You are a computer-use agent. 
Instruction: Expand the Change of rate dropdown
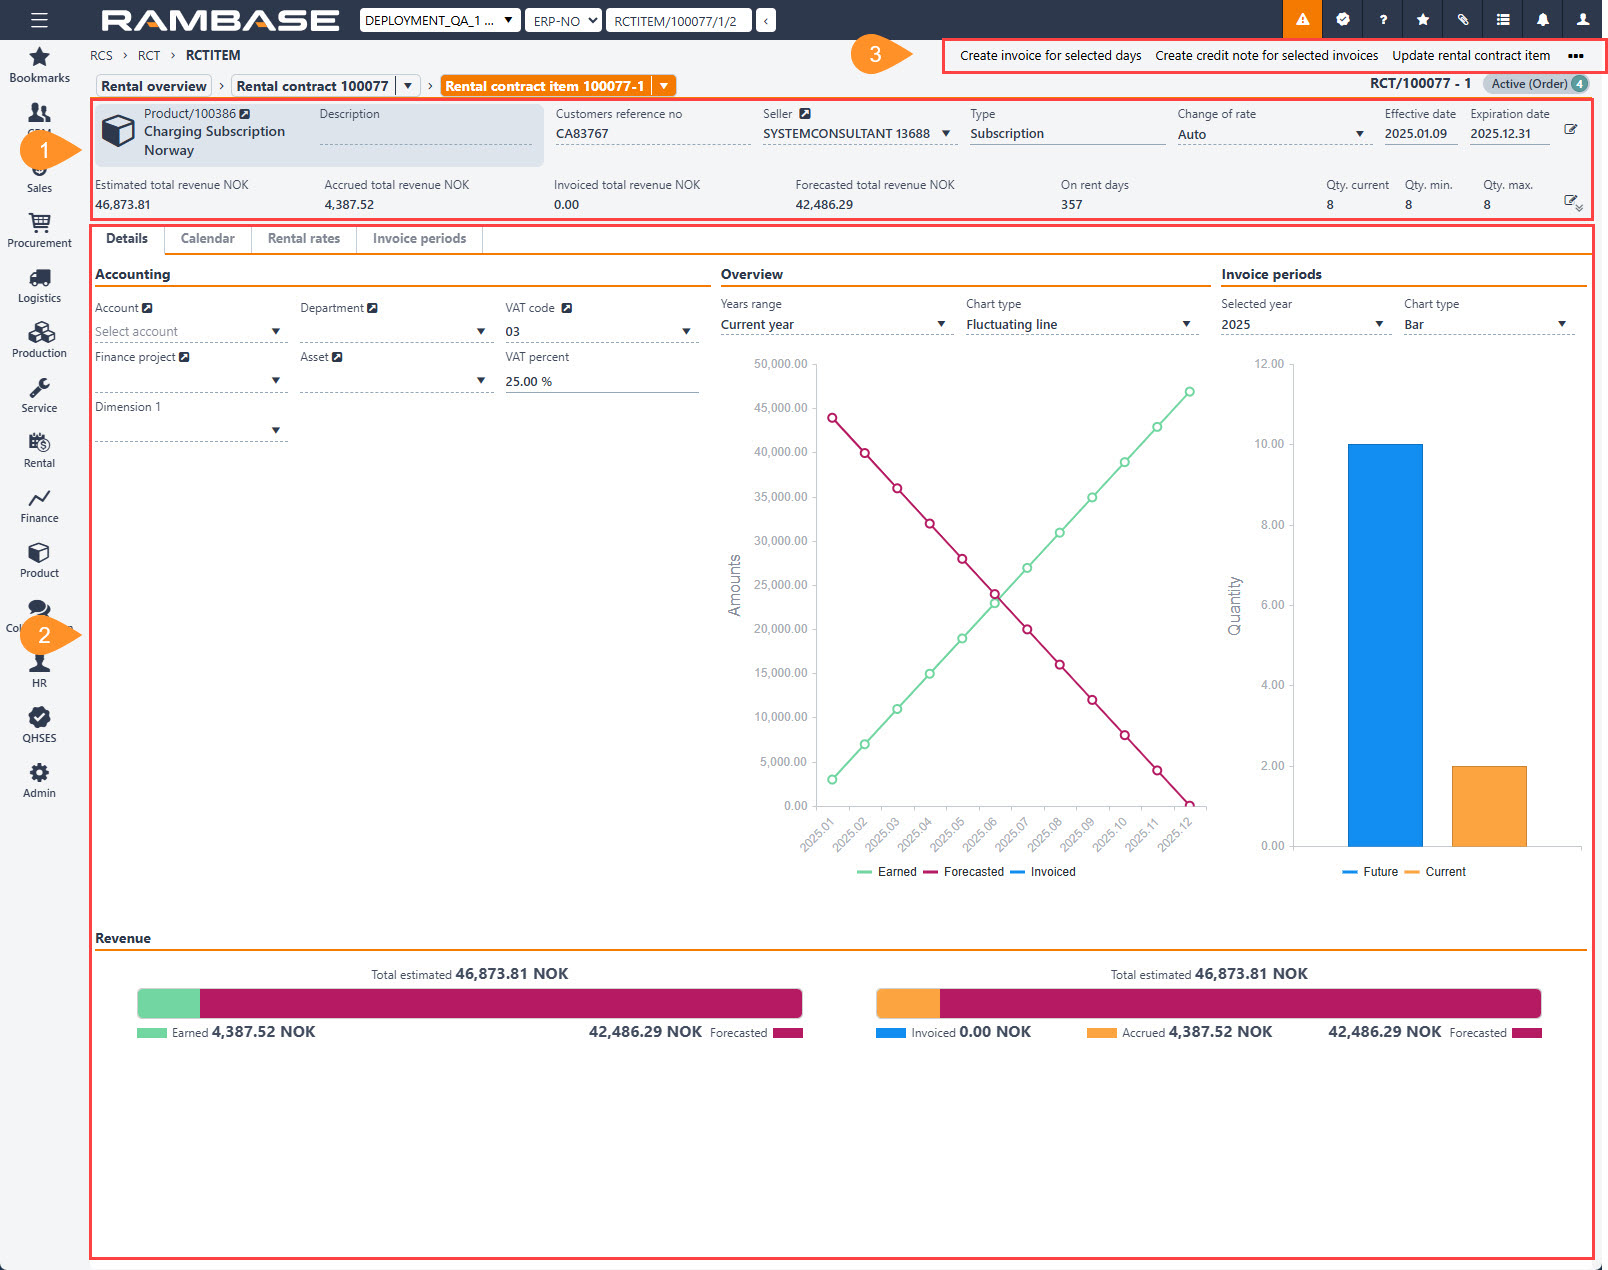(1359, 134)
